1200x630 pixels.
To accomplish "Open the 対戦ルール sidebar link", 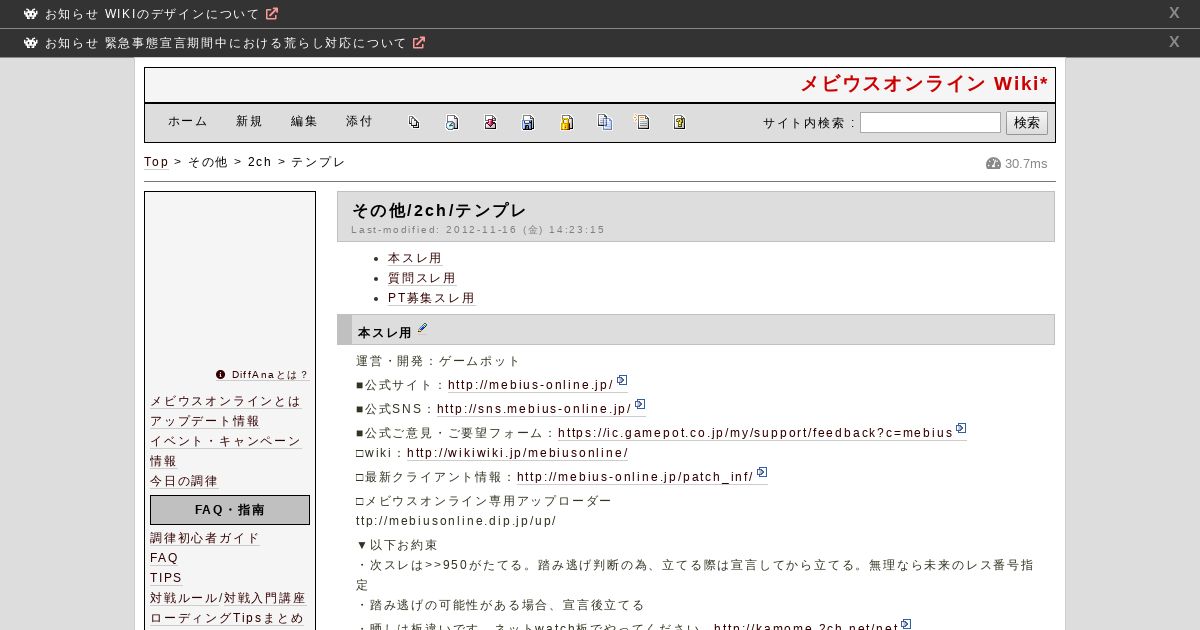I will click(x=184, y=598).
